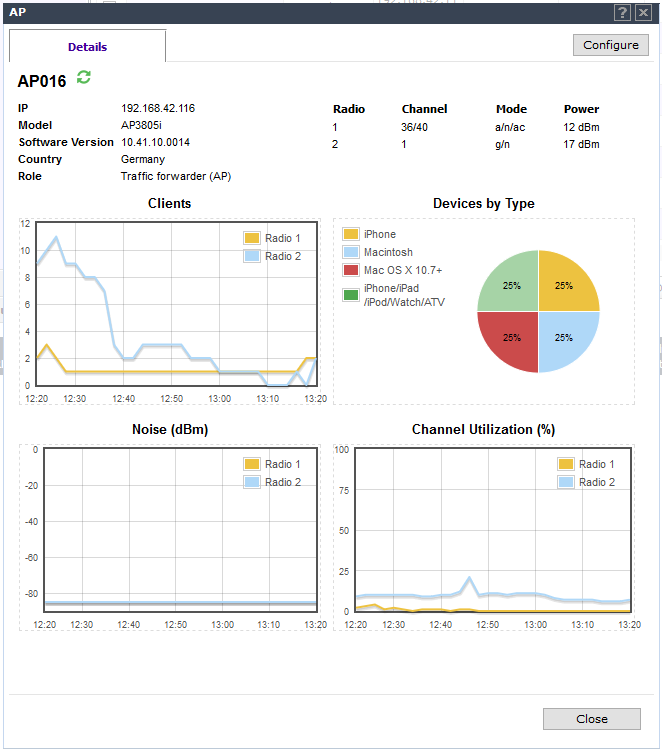662x750 pixels.
Task: Click the Clients chart title
Action: 169,203
